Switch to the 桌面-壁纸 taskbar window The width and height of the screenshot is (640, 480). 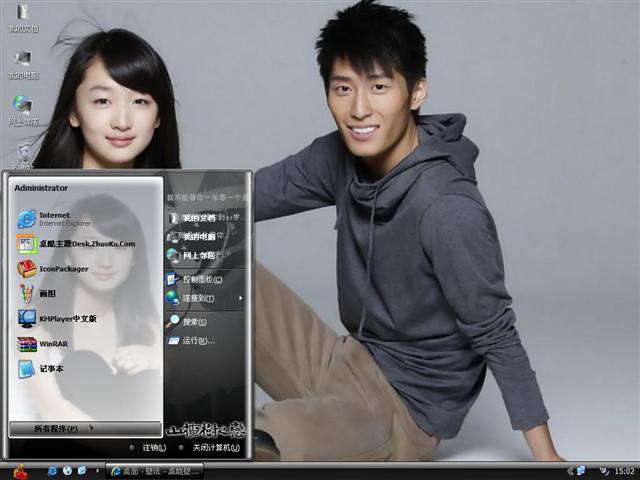pos(155,470)
